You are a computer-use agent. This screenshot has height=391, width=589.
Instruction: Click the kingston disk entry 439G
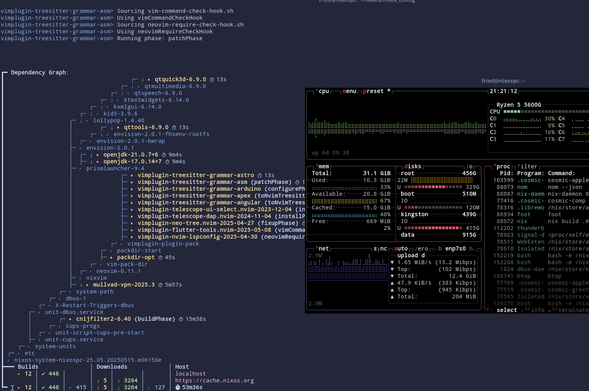tap(438, 214)
